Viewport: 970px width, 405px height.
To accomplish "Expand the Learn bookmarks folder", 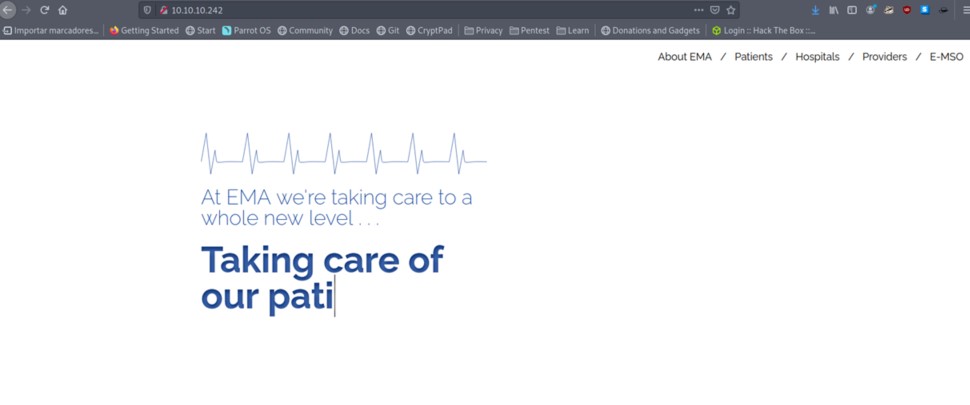I will pyautogui.click(x=572, y=30).
